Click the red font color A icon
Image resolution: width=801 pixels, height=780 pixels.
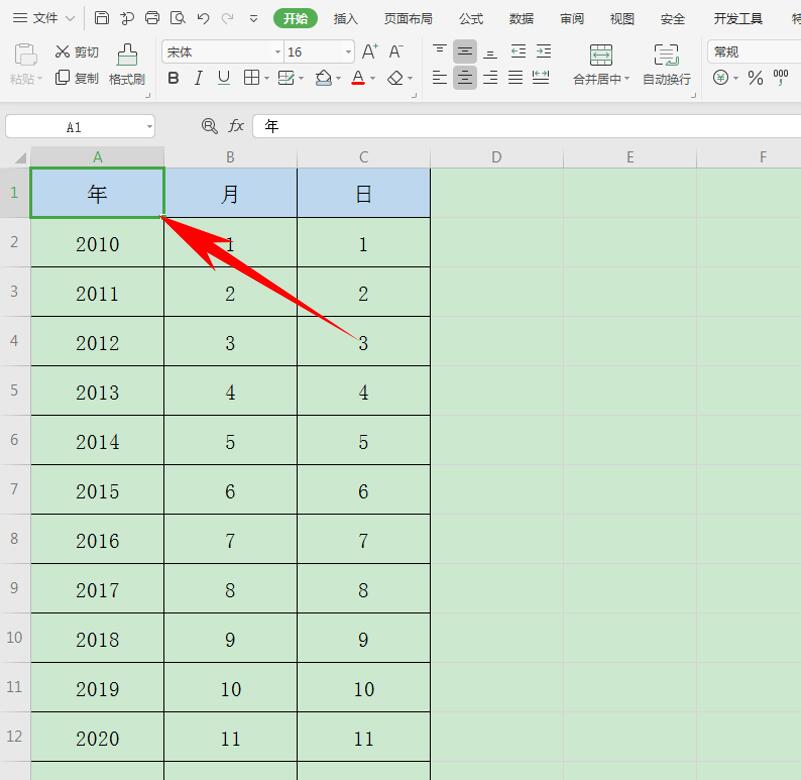[x=358, y=78]
